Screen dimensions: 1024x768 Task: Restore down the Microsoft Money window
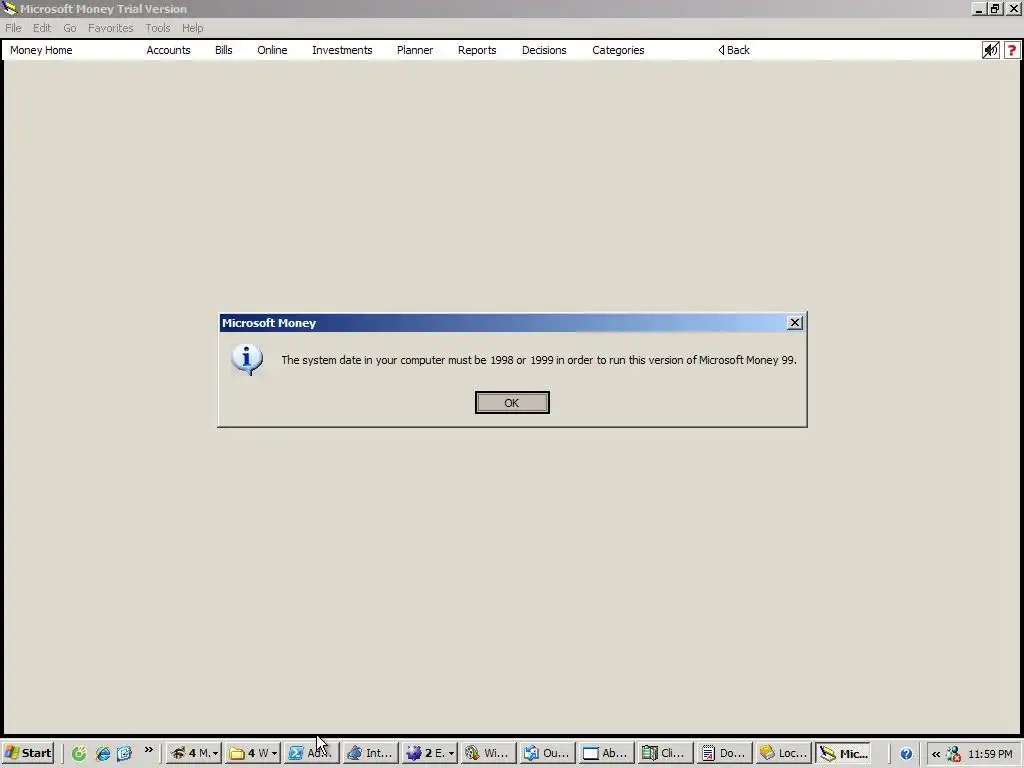[x=995, y=9]
